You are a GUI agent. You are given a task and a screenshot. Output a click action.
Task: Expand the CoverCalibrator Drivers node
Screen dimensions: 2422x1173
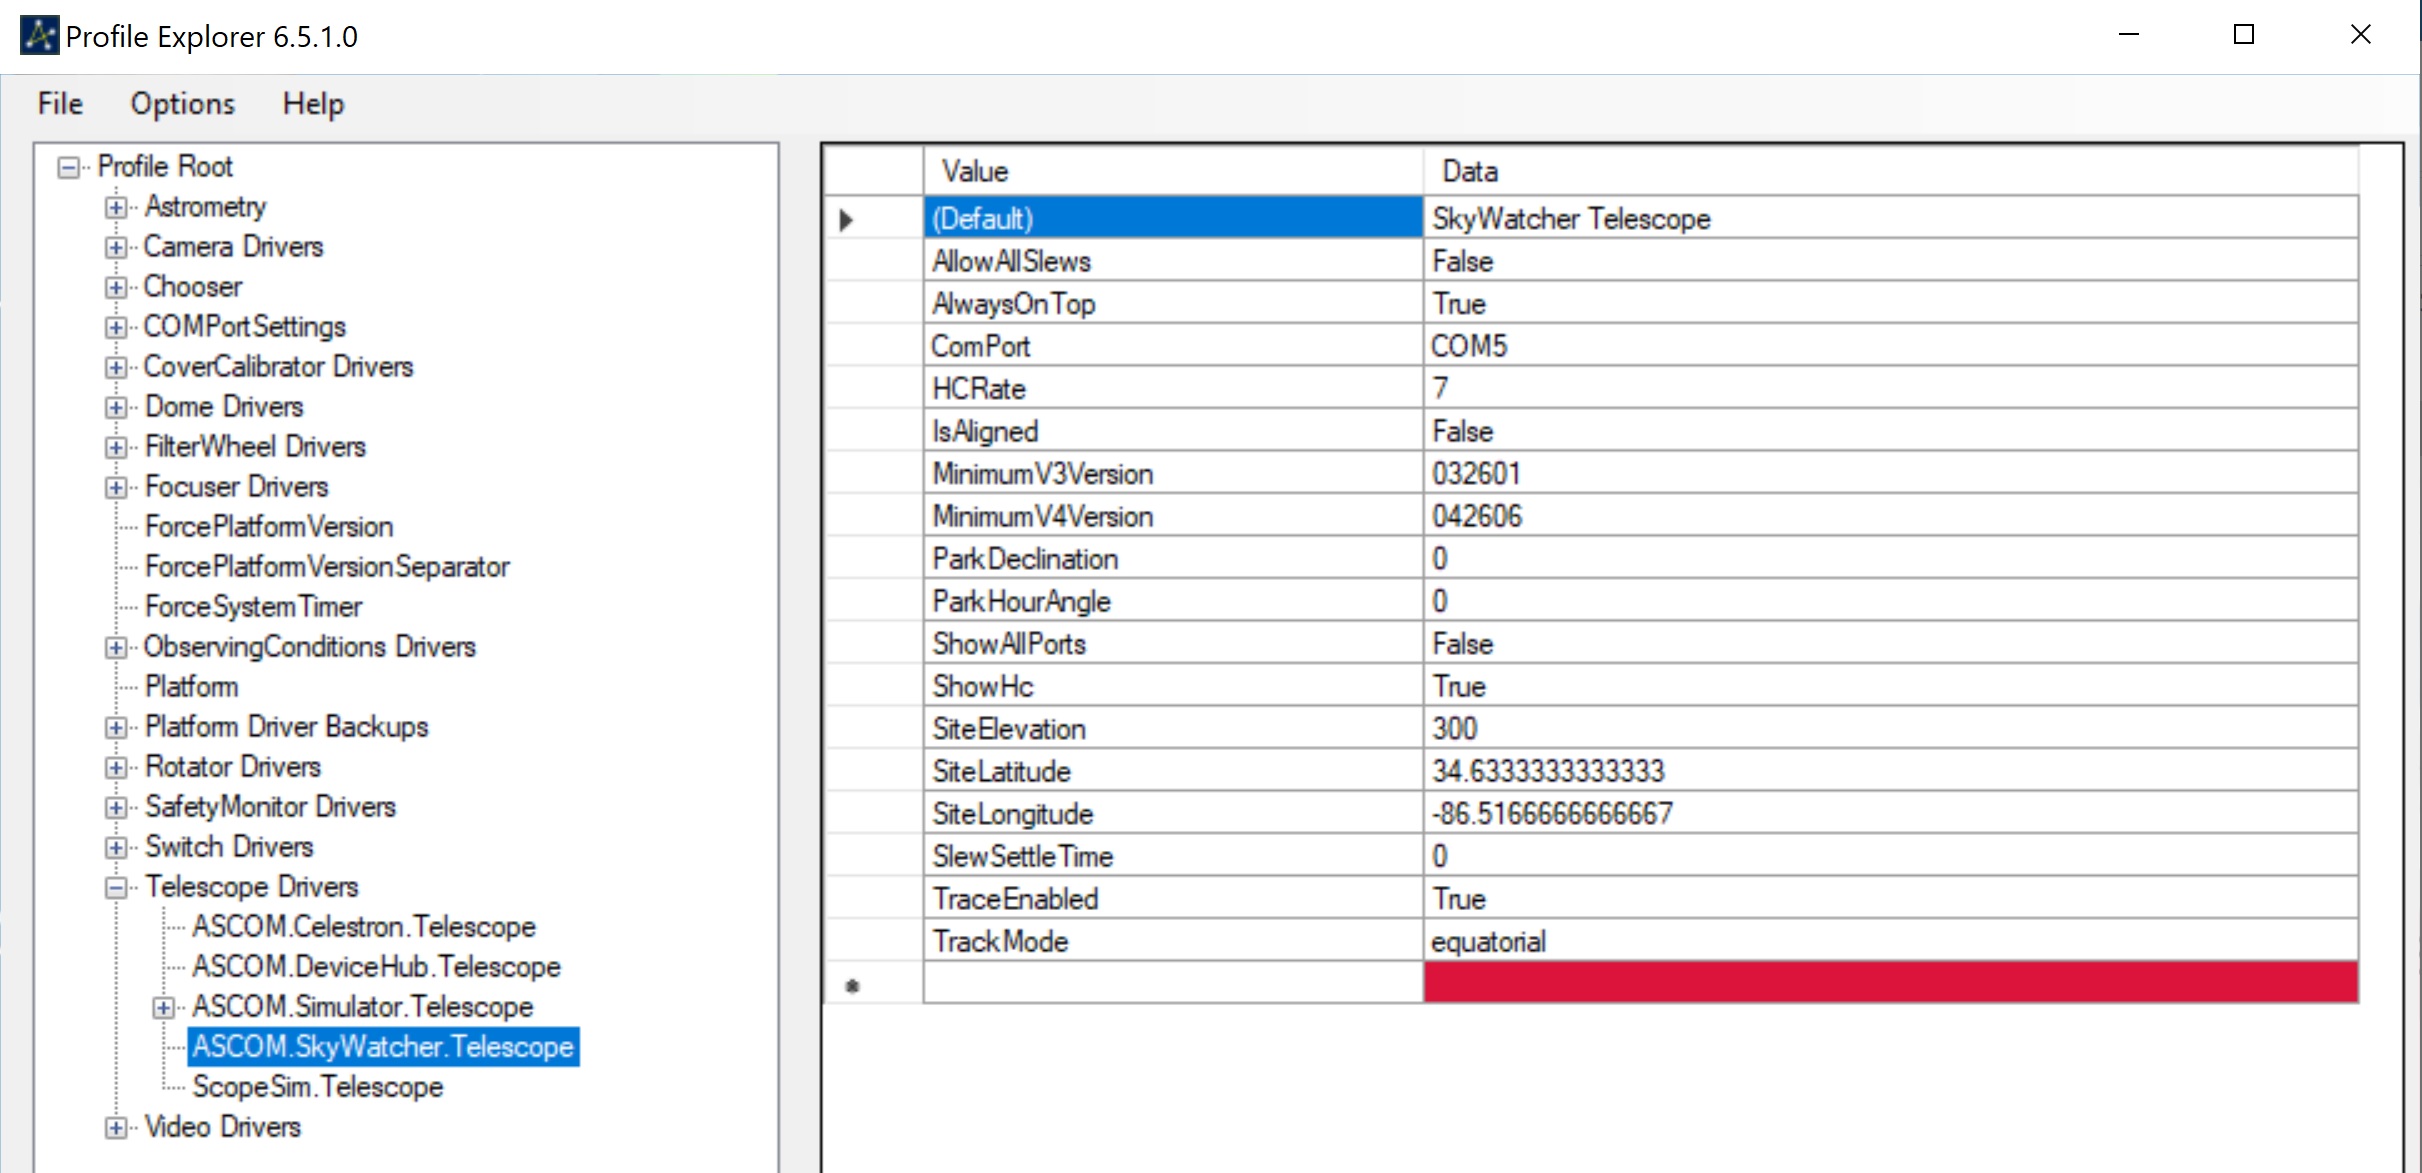pos(116,367)
